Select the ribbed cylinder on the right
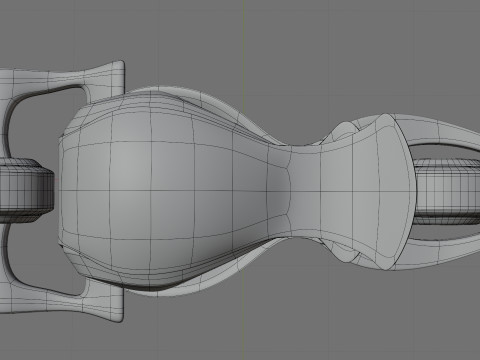This screenshot has width=480, height=360. click(x=448, y=192)
